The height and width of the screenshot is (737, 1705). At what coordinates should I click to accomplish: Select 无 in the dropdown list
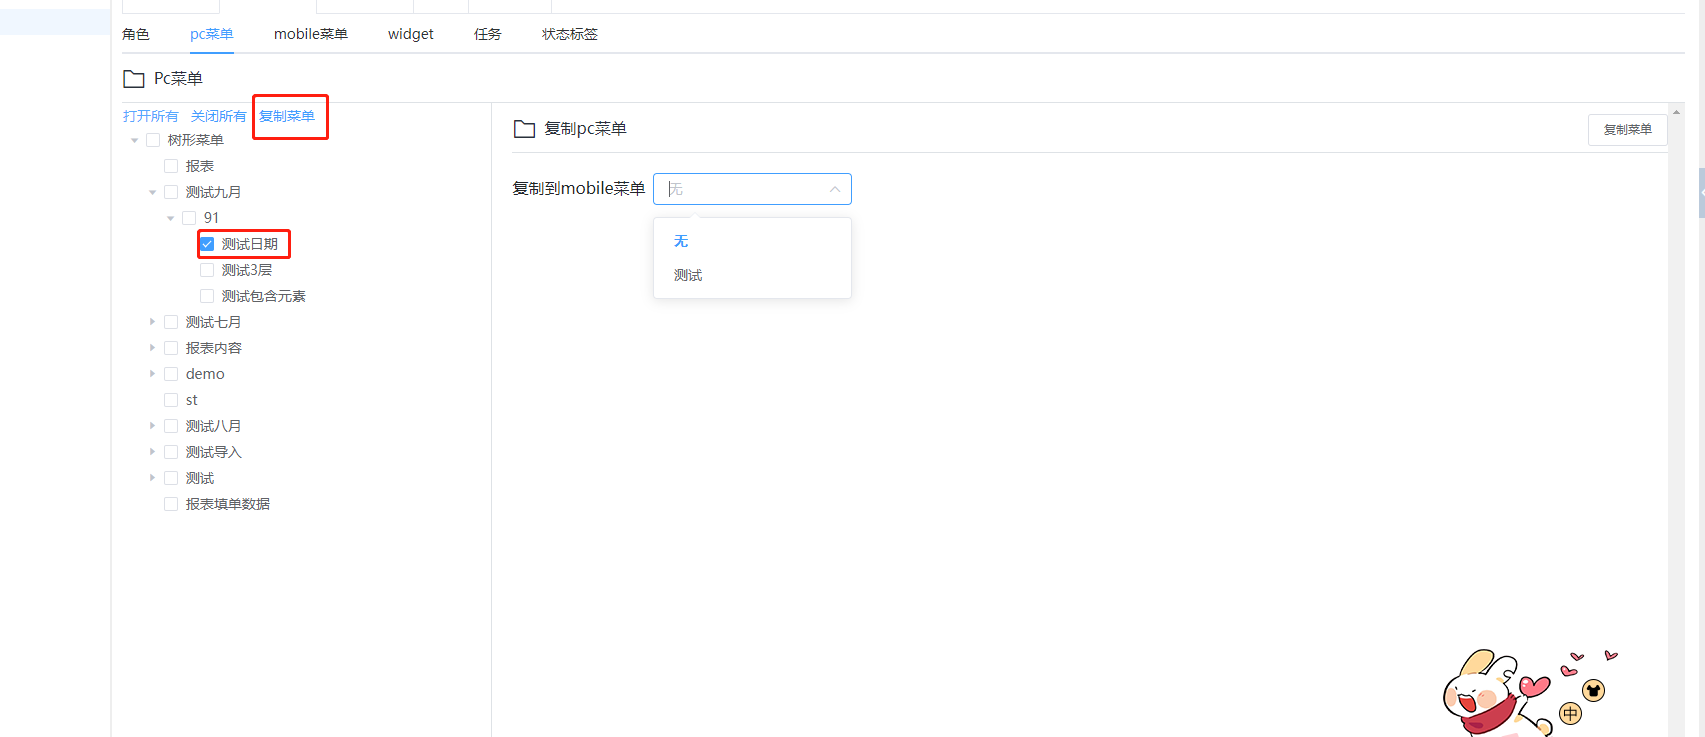pos(752,241)
